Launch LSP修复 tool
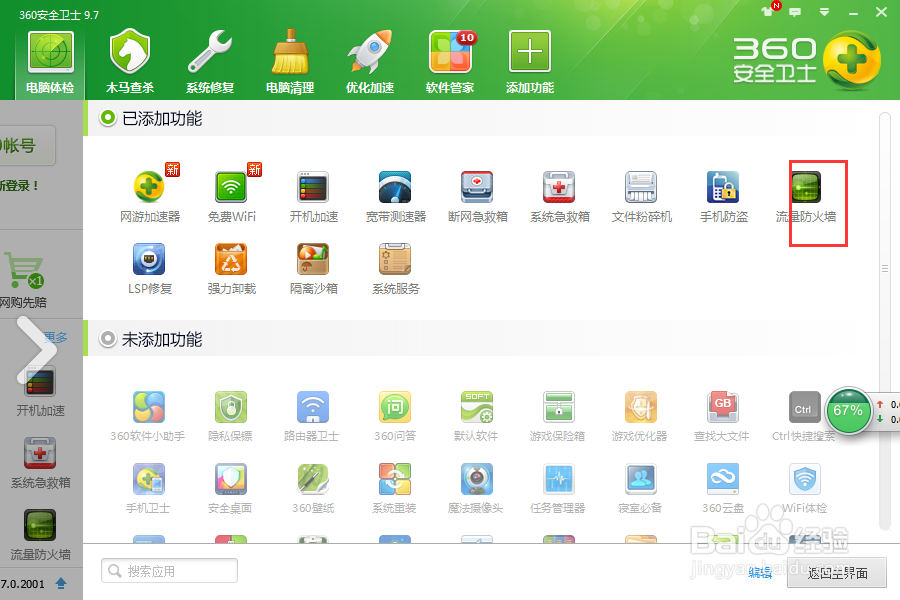Screen dimensions: 900x600 (149, 269)
